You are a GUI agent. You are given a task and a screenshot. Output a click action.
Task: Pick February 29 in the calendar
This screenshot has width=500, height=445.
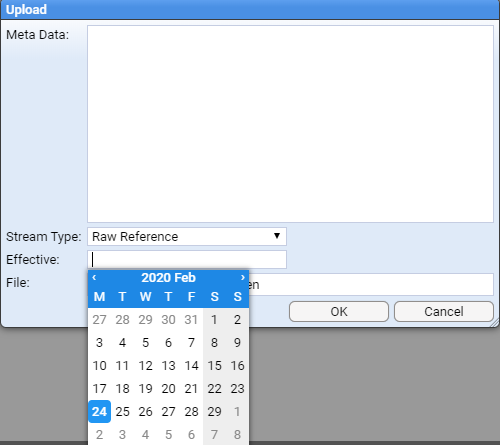tap(214, 412)
